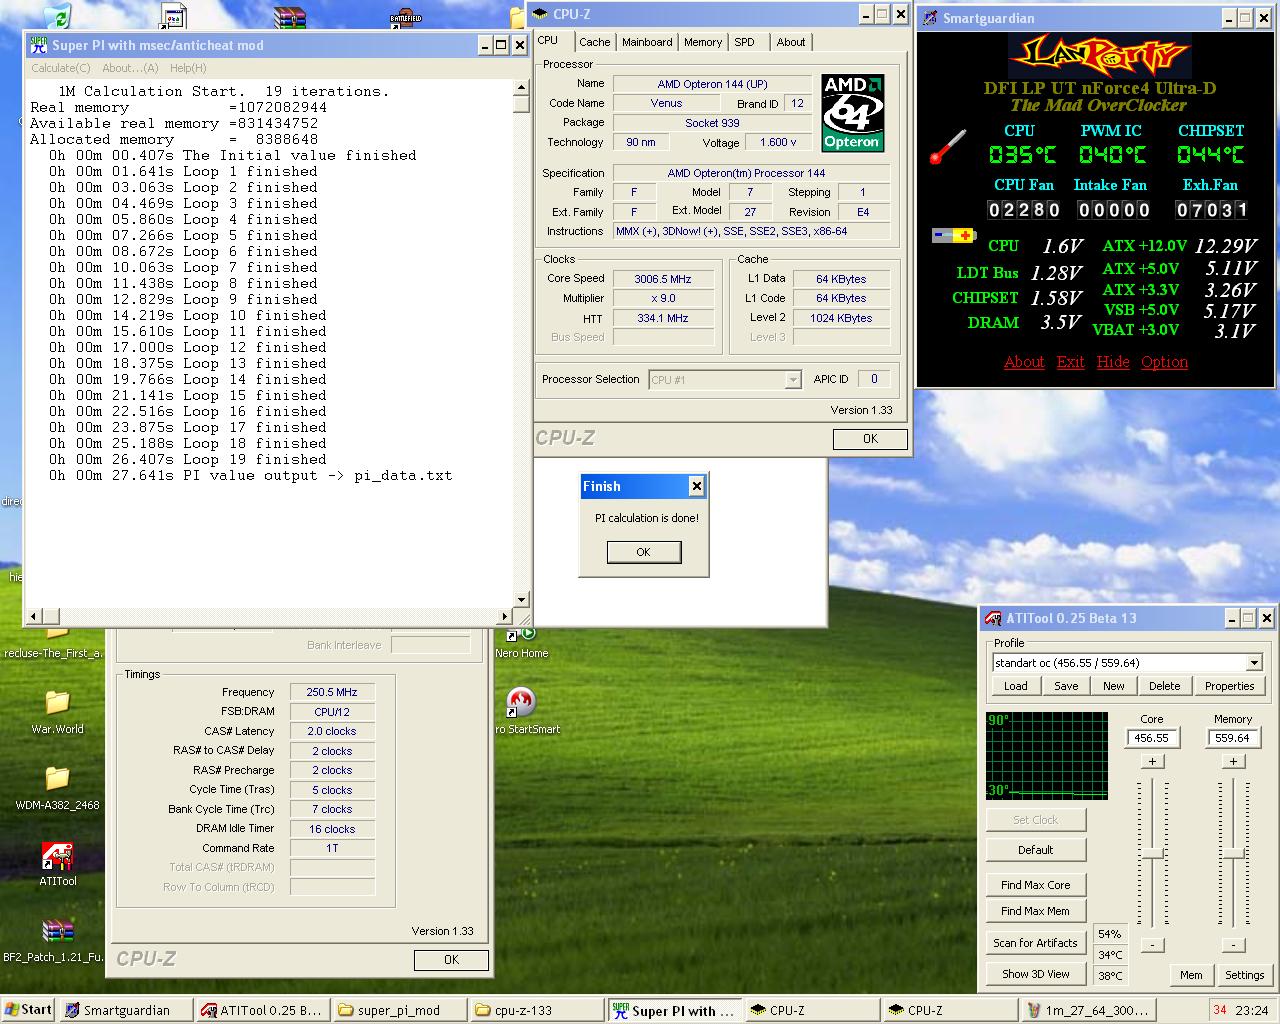The height and width of the screenshot is (1024, 1280).
Task: Click the plus stepper above Memory slider
Action: click(x=1233, y=762)
